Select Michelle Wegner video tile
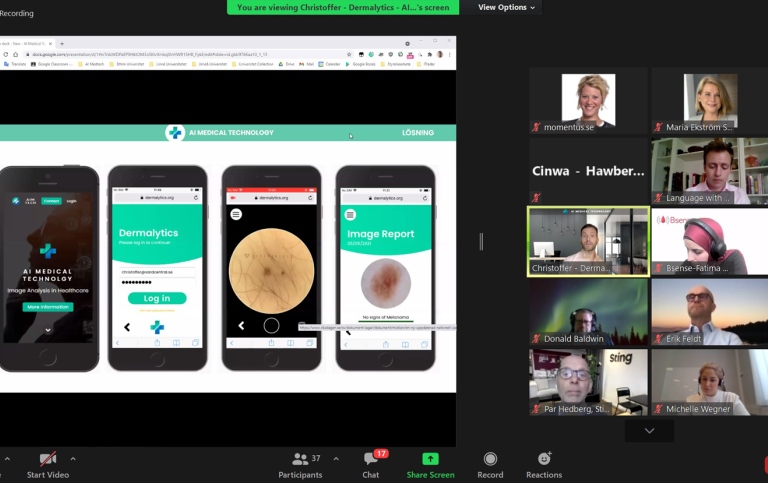768x483 pixels. (710, 382)
